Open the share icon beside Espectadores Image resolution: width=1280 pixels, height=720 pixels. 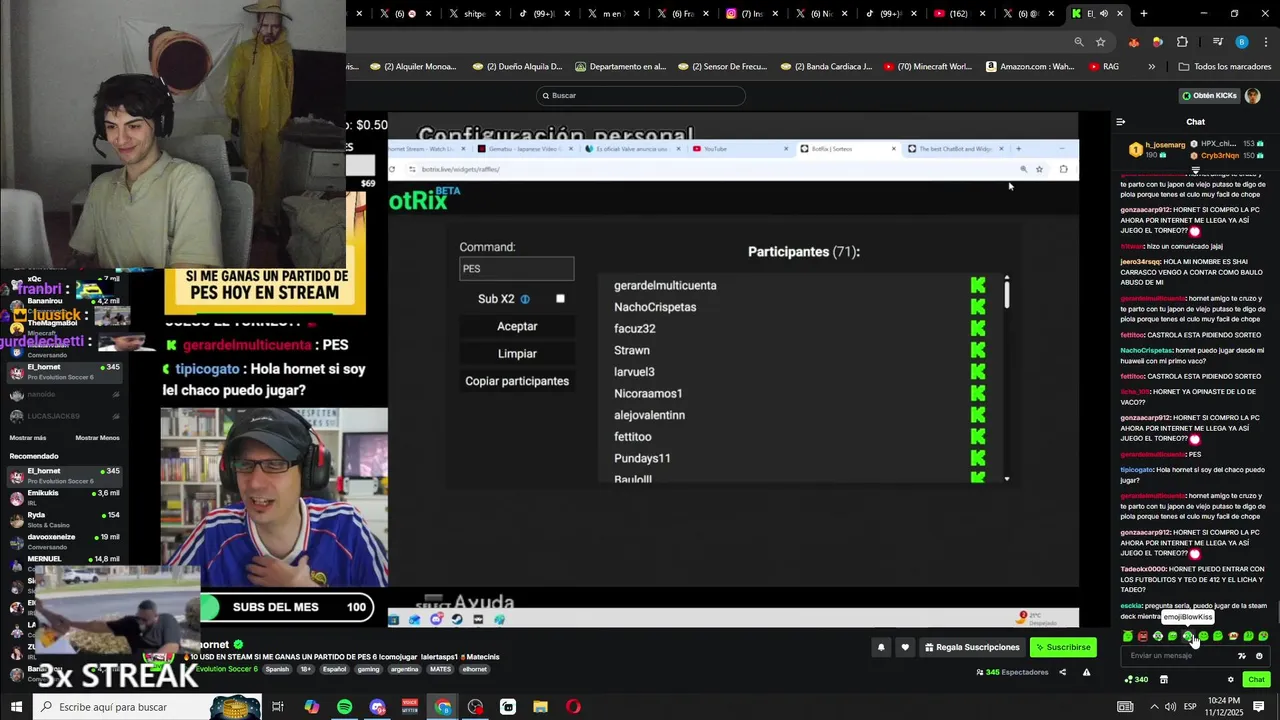coord(1062,672)
